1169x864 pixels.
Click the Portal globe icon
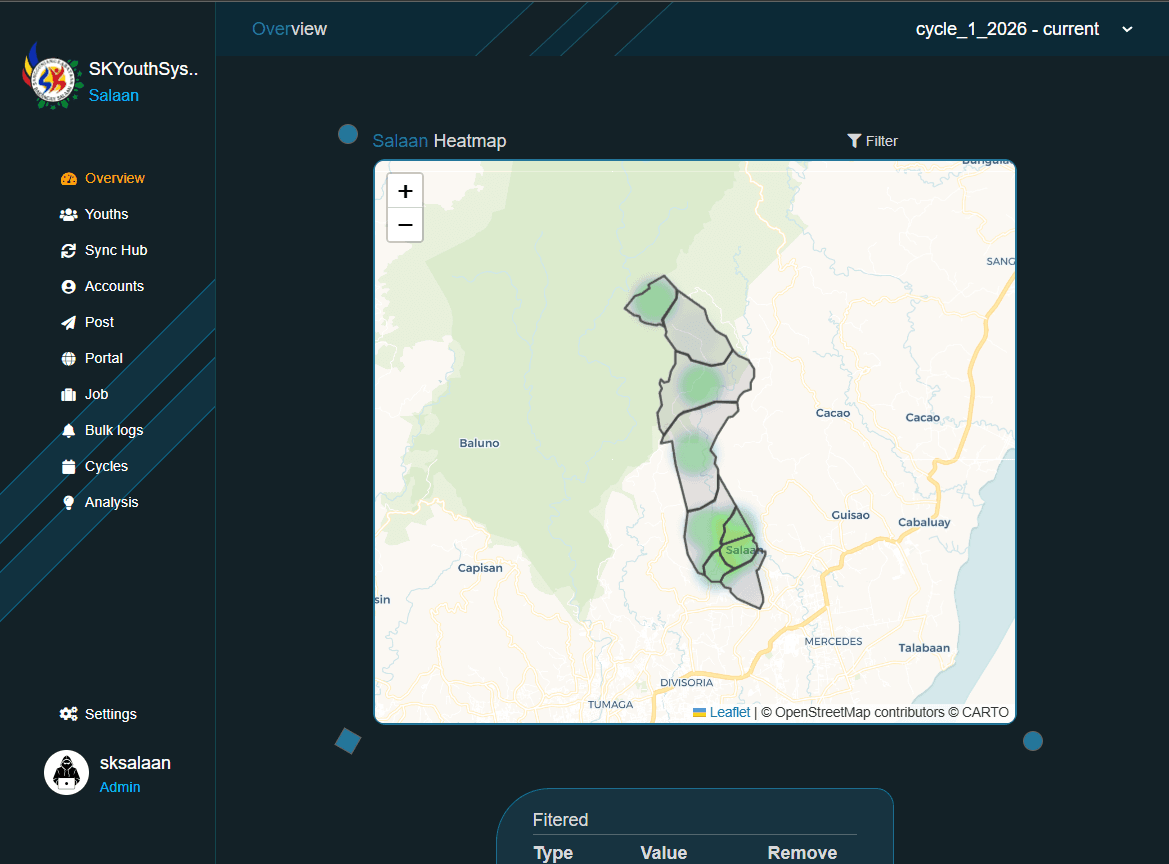click(x=69, y=359)
